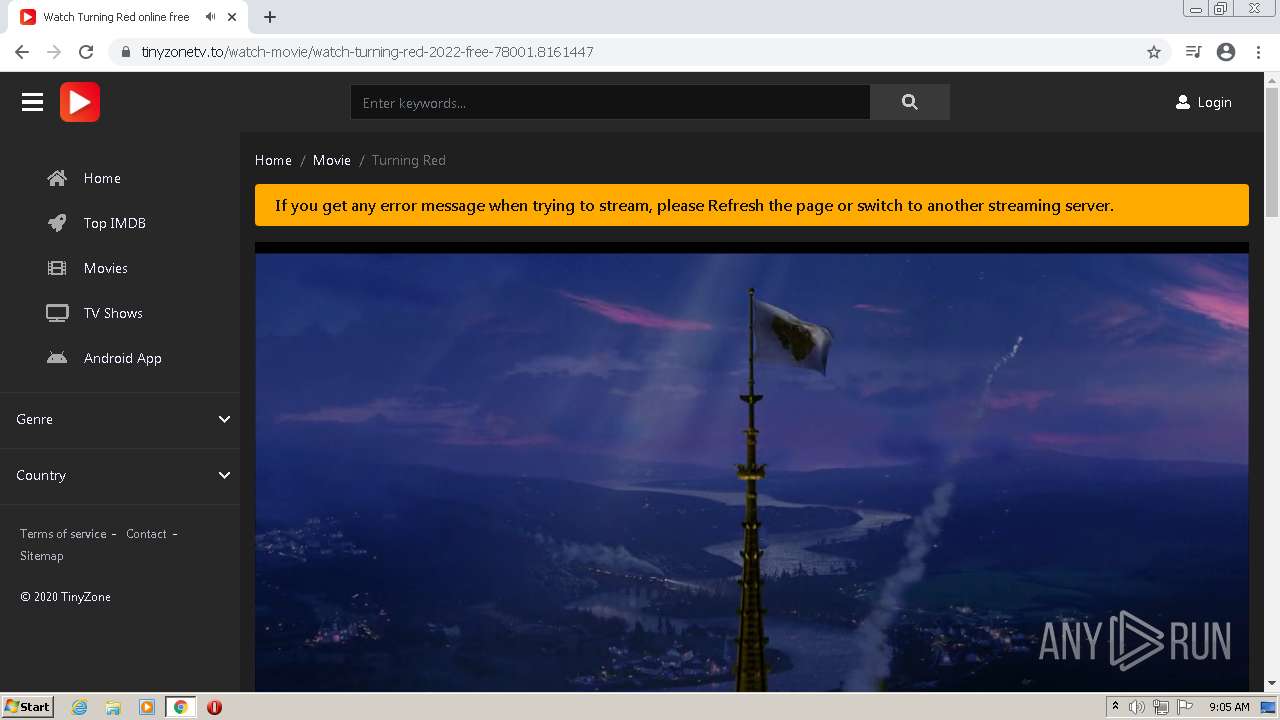The width and height of the screenshot is (1280, 720).
Task: Open the Sitemap link
Action: (42, 556)
